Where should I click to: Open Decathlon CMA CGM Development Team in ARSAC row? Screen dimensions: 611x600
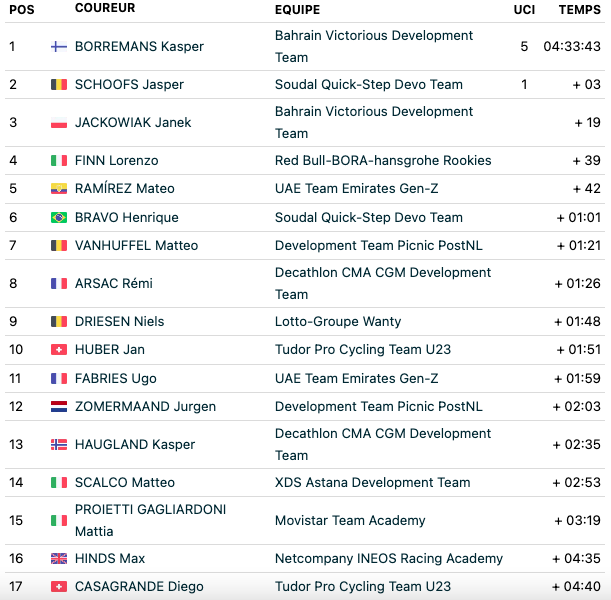tap(383, 283)
